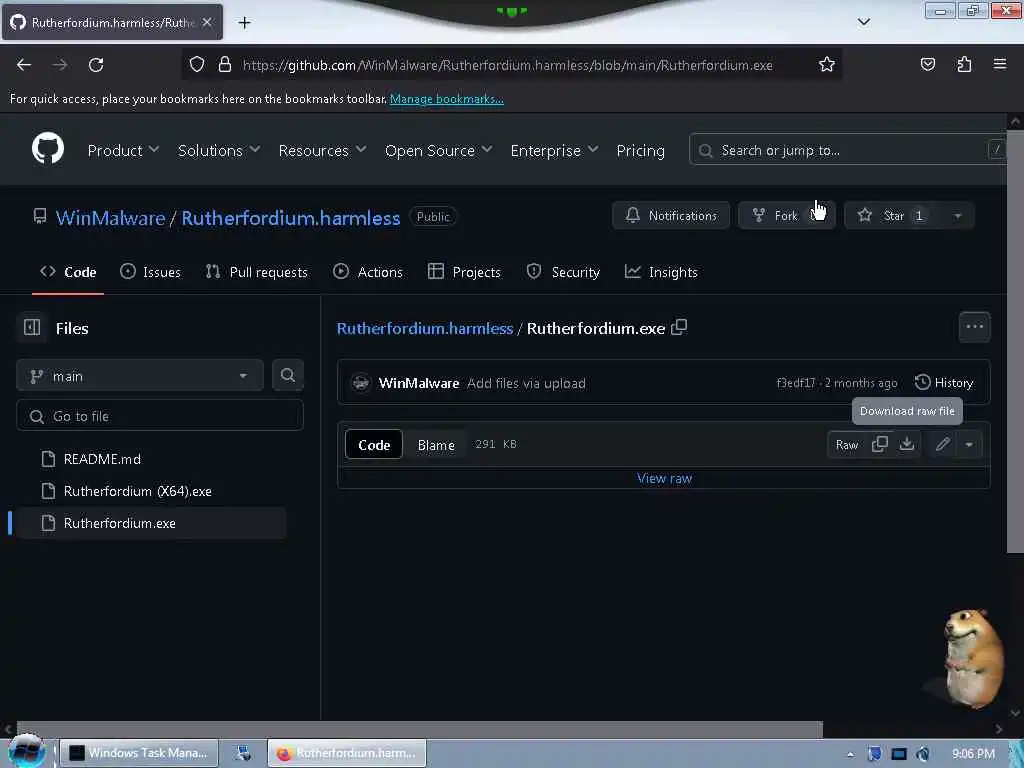Focus the Go to file field
The image size is (1024, 768).
160,416
